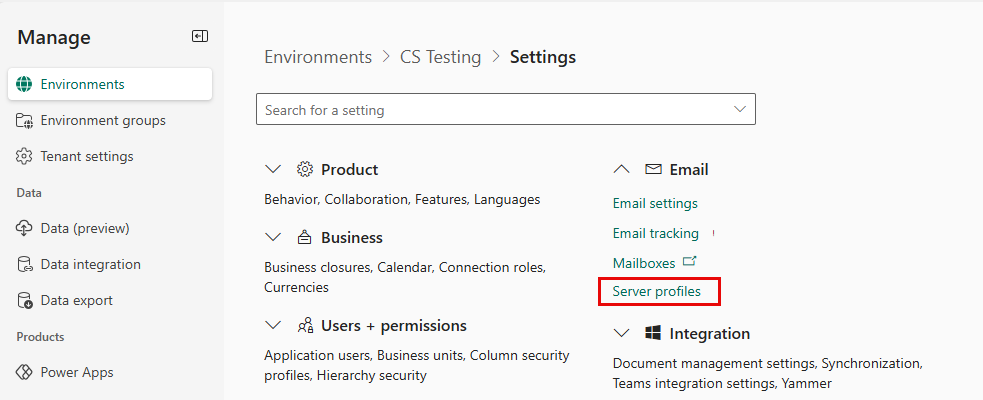
Task: Open the setting search dropdown arrow
Action: 740,109
